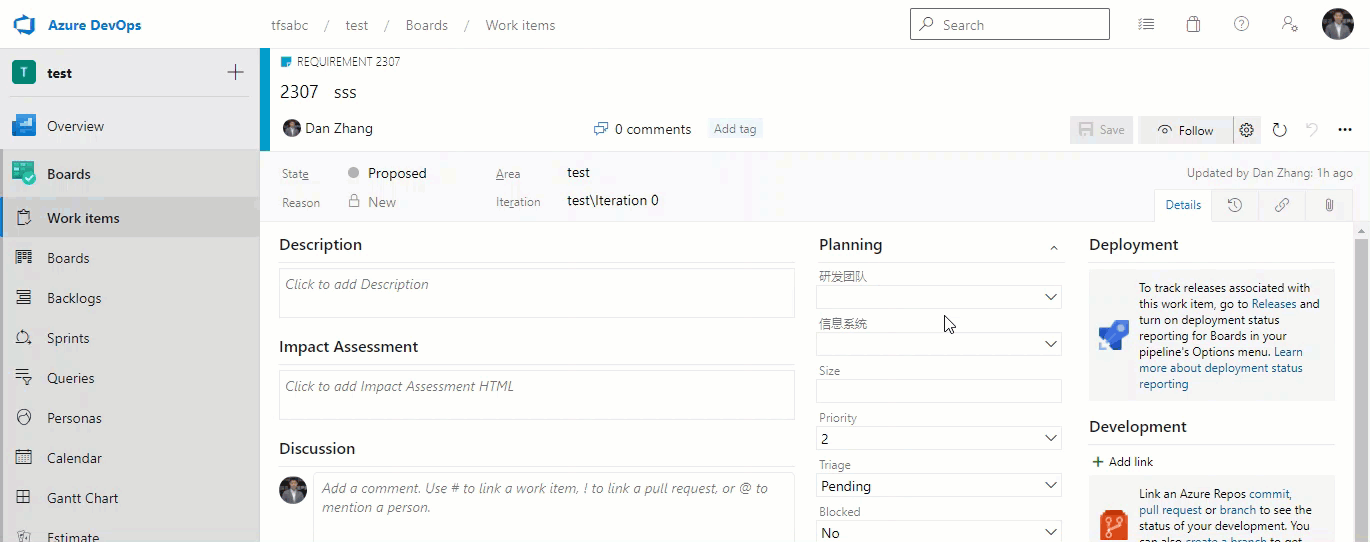Open the pull request link
This screenshot has width=1370, height=542.
tap(1170, 510)
